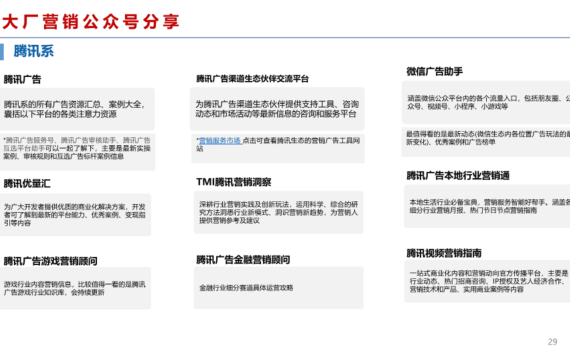570x360 pixels.
Task: Click the page number 29
Action: (x=552, y=342)
